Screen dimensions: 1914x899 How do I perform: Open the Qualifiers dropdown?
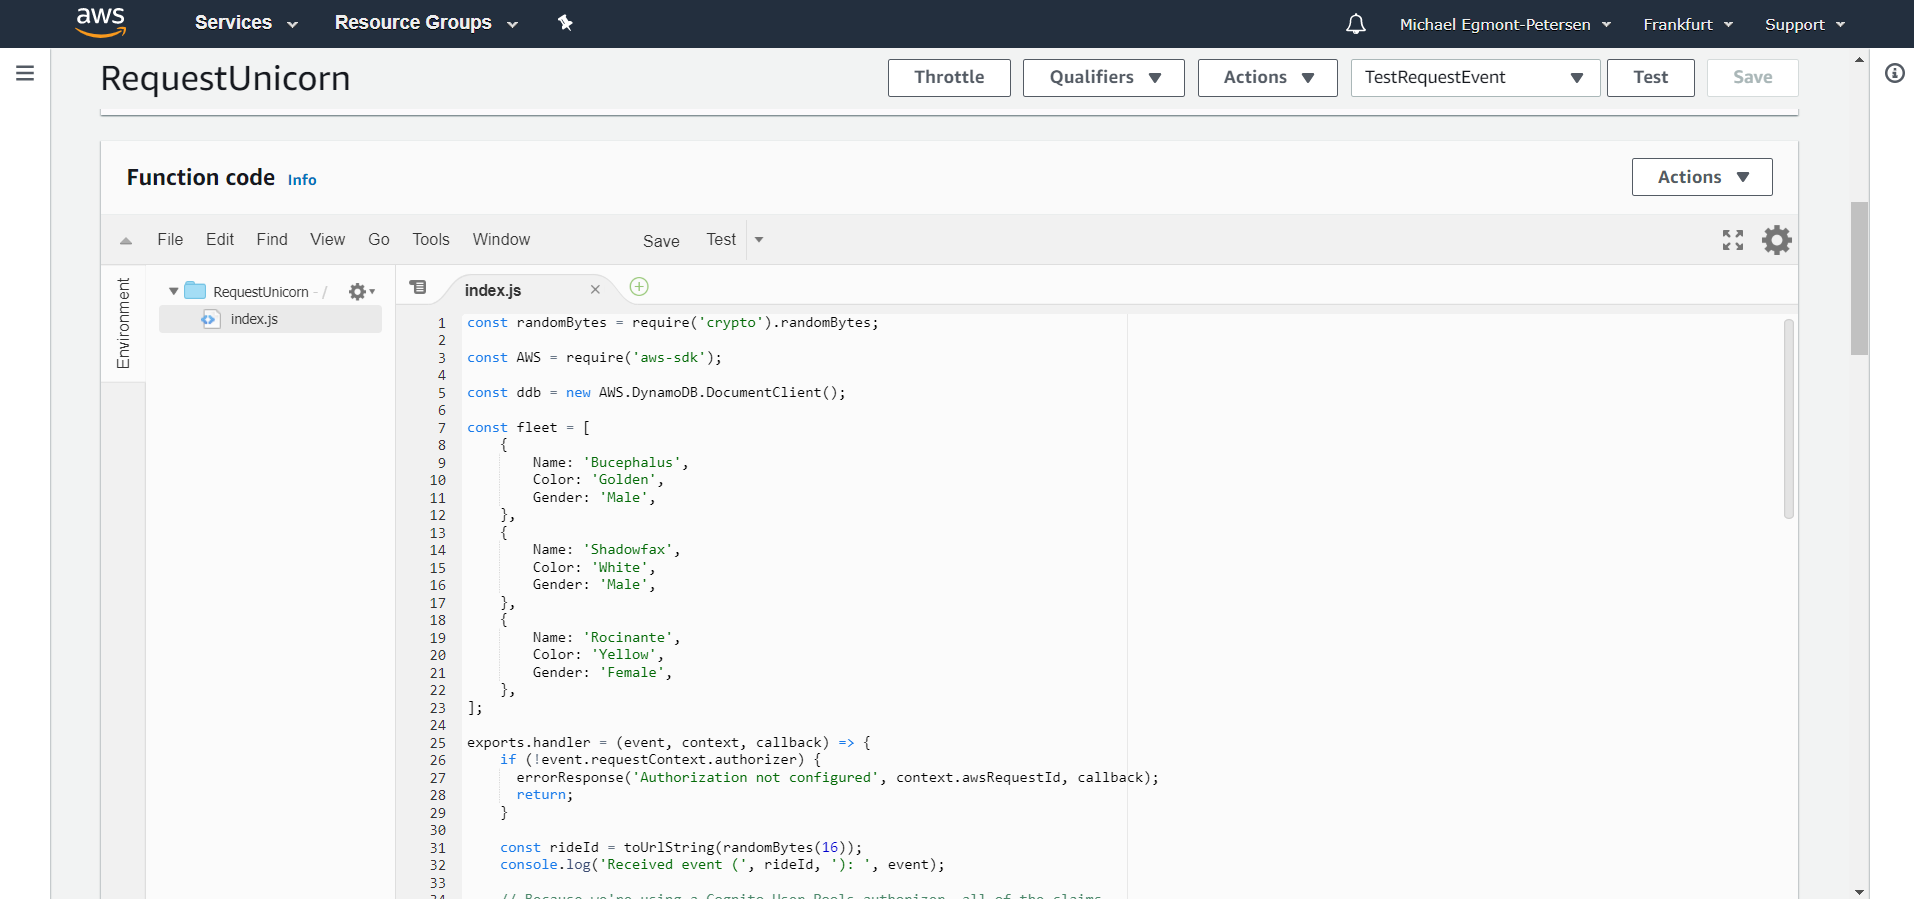tap(1104, 77)
